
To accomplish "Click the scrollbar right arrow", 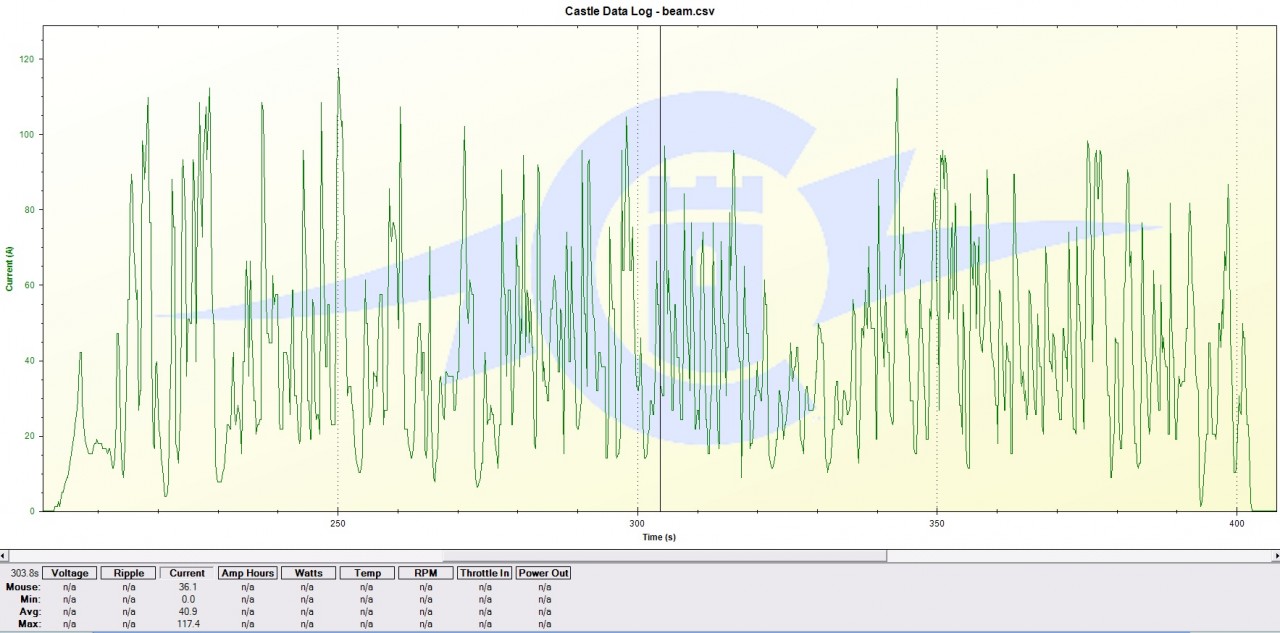I will (1274, 555).
